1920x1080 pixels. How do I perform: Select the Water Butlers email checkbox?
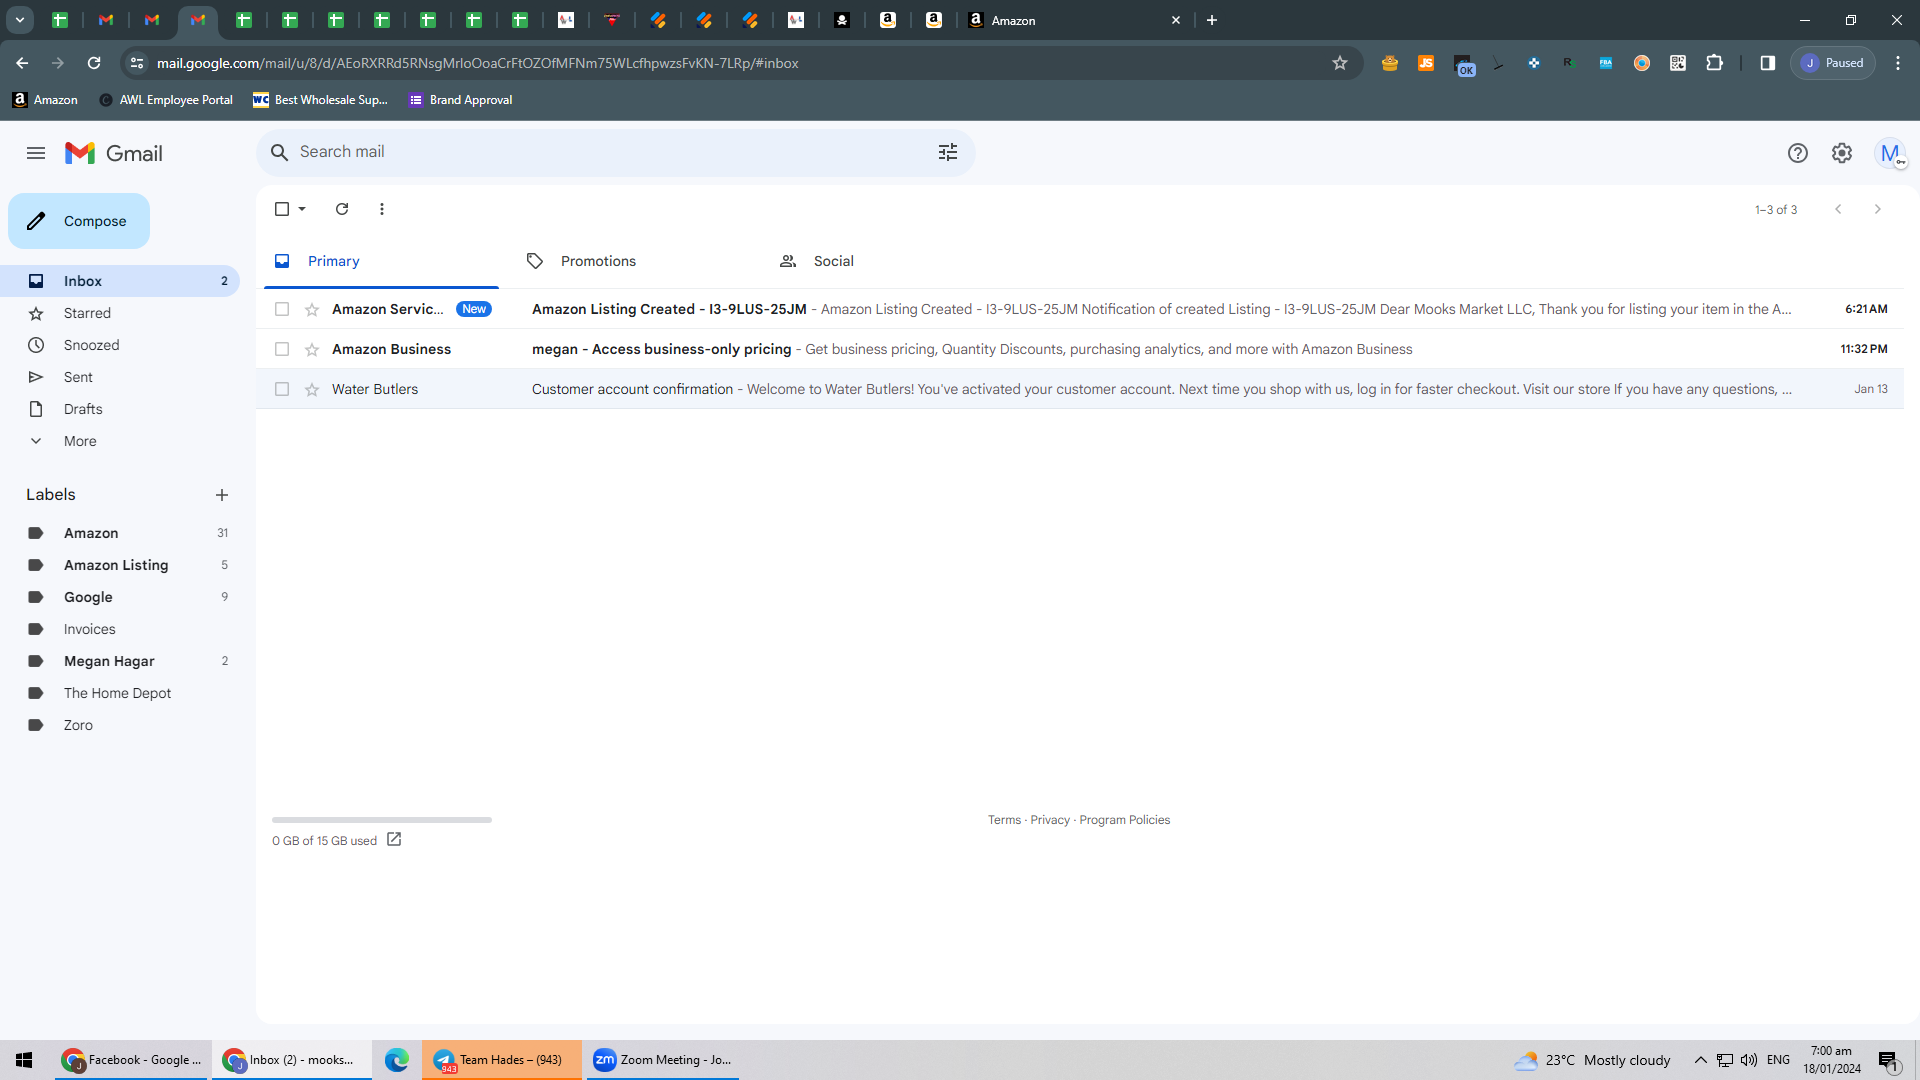point(282,389)
